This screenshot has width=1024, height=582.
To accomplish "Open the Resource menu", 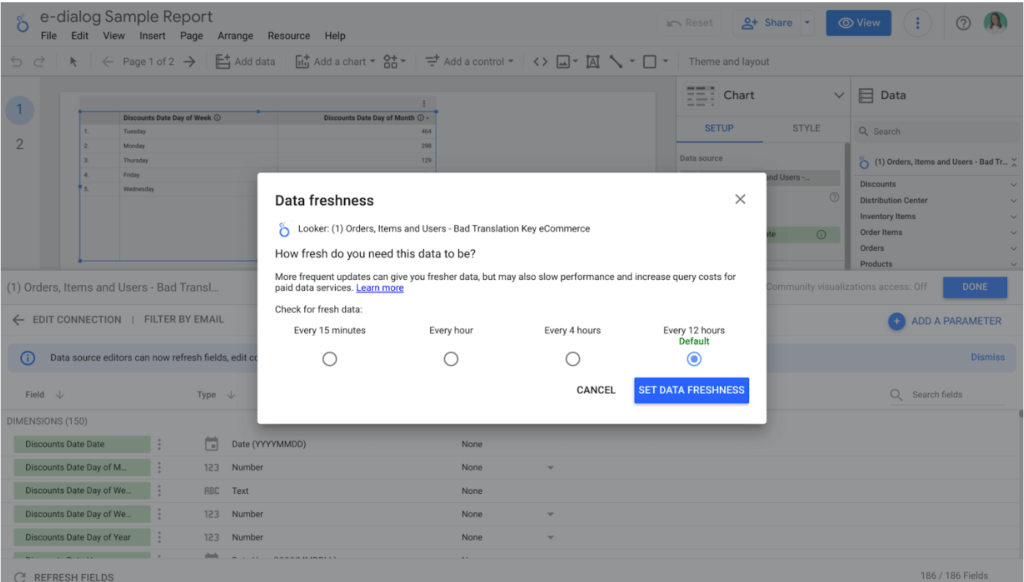I will coord(288,34).
